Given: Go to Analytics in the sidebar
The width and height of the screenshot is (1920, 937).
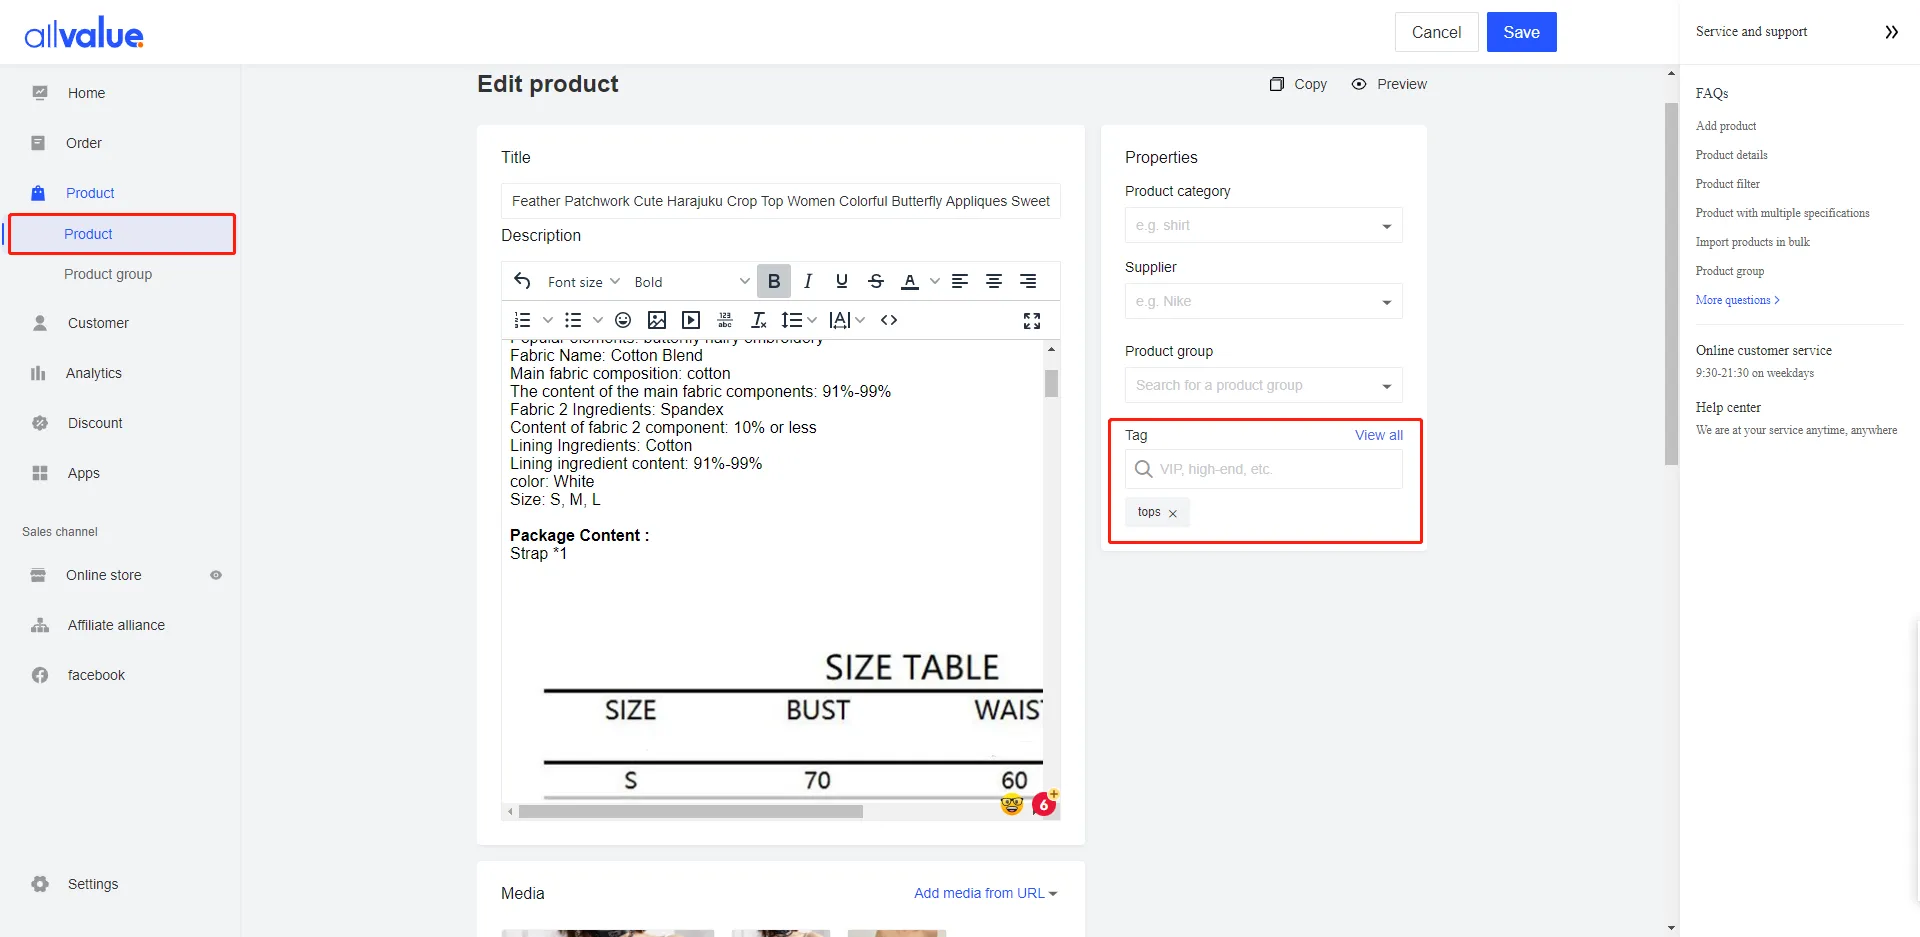Looking at the screenshot, I should (94, 373).
